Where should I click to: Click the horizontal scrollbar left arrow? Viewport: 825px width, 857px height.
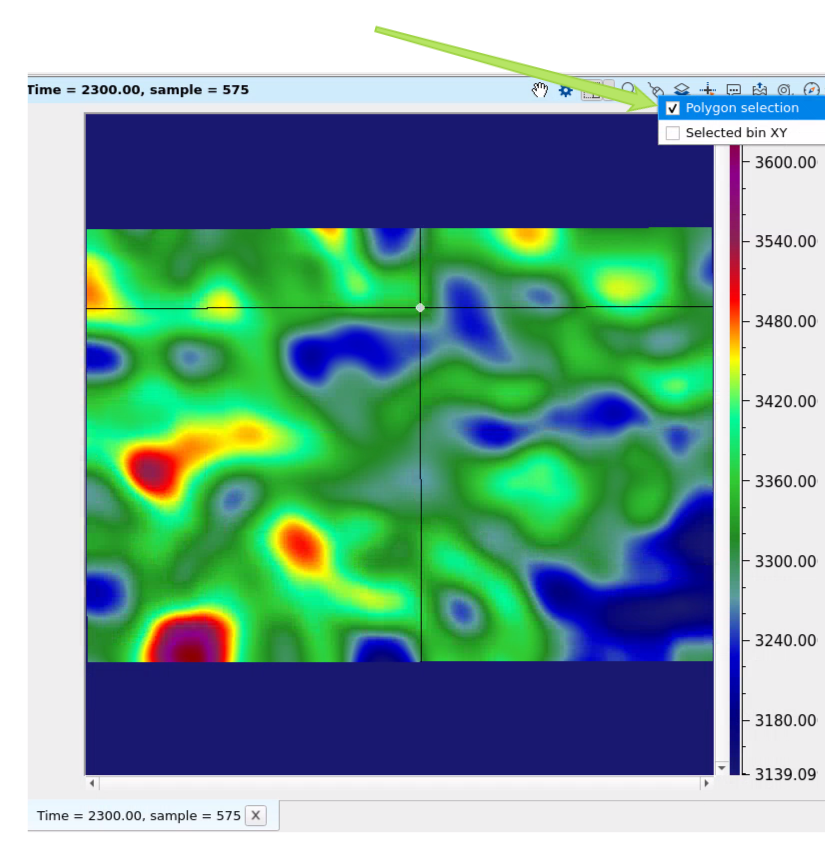coord(92,783)
